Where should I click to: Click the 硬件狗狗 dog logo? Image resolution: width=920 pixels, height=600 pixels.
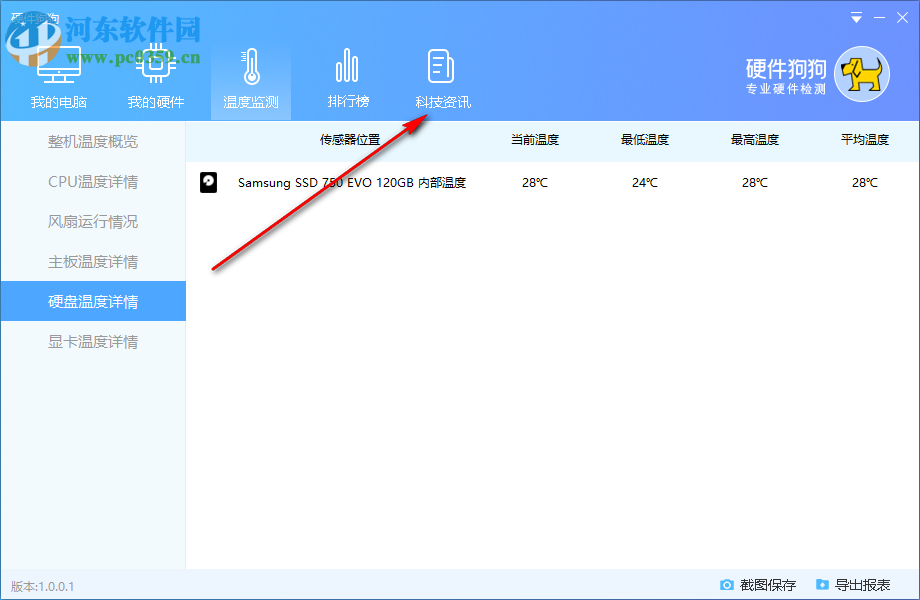(863, 74)
